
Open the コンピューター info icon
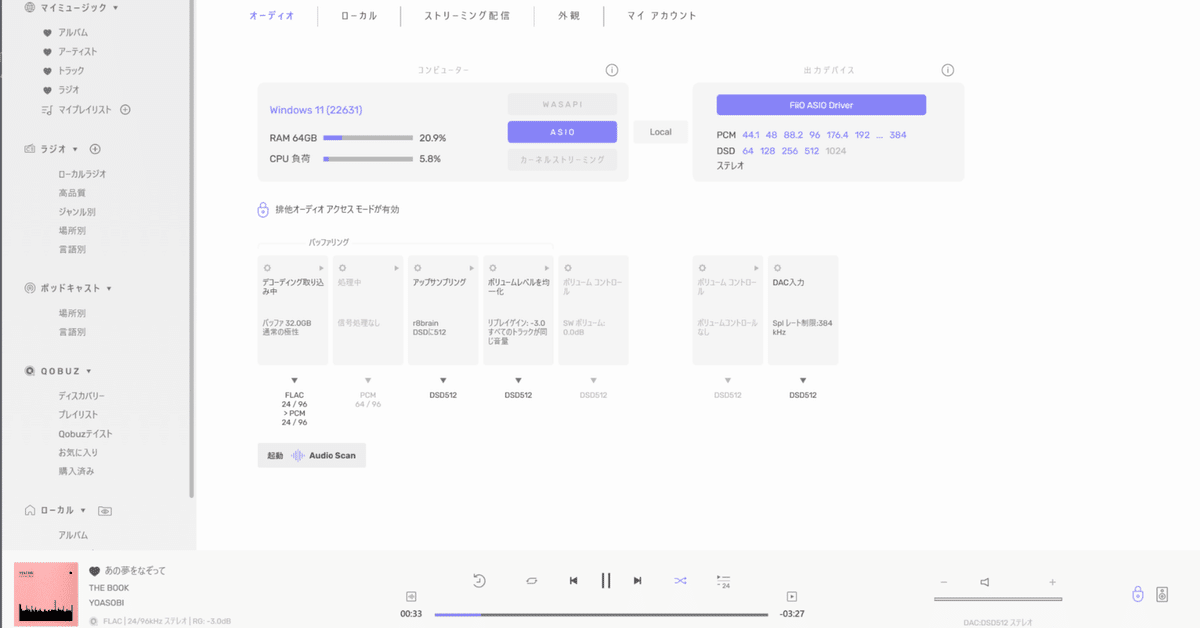point(611,70)
